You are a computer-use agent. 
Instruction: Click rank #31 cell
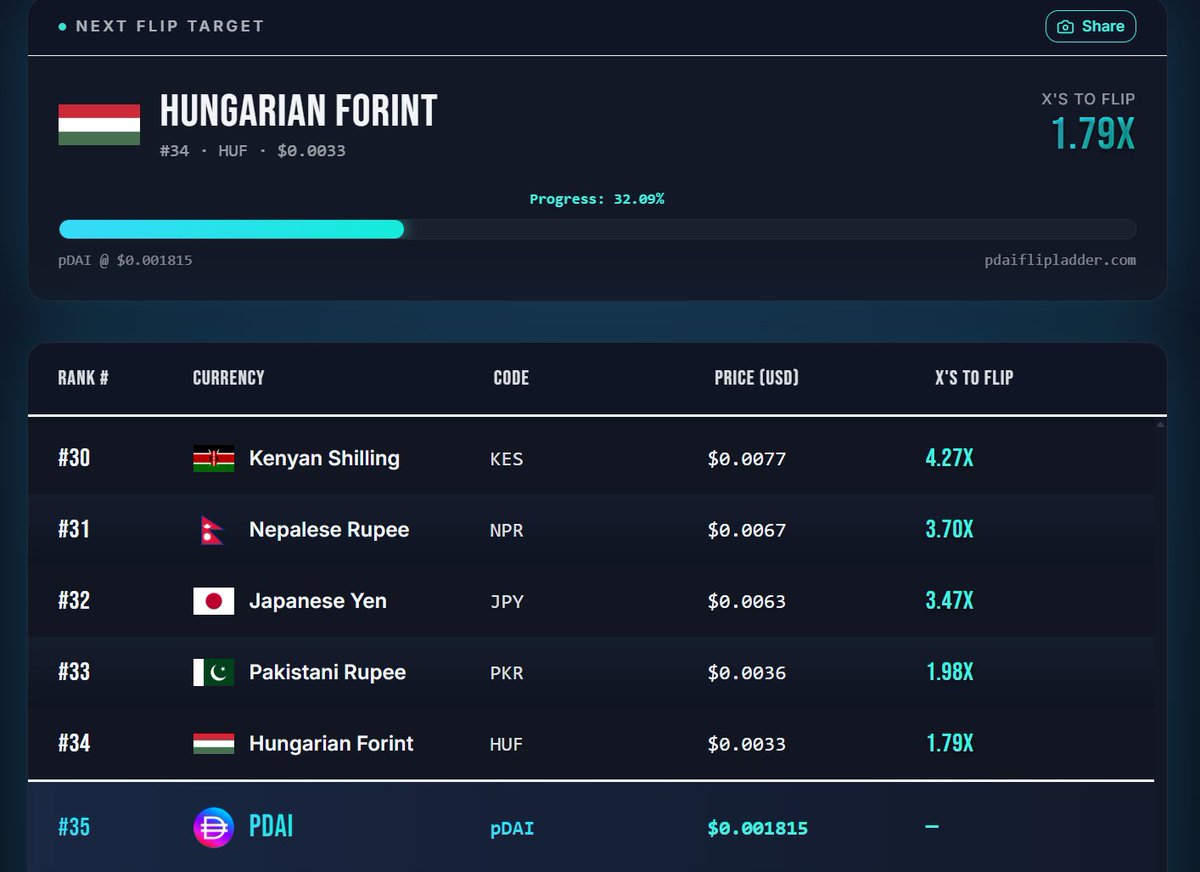click(x=74, y=530)
